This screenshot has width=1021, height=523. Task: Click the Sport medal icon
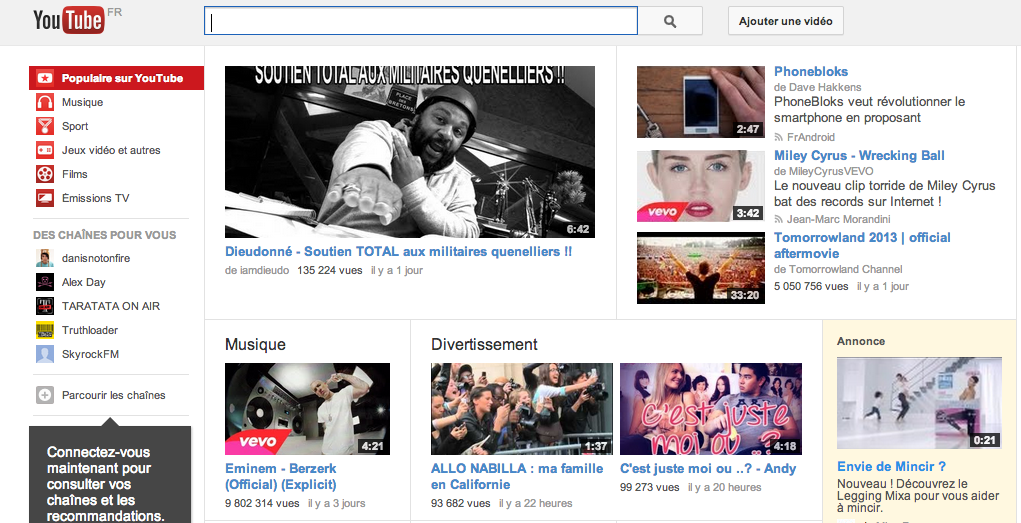(x=45, y=126)
